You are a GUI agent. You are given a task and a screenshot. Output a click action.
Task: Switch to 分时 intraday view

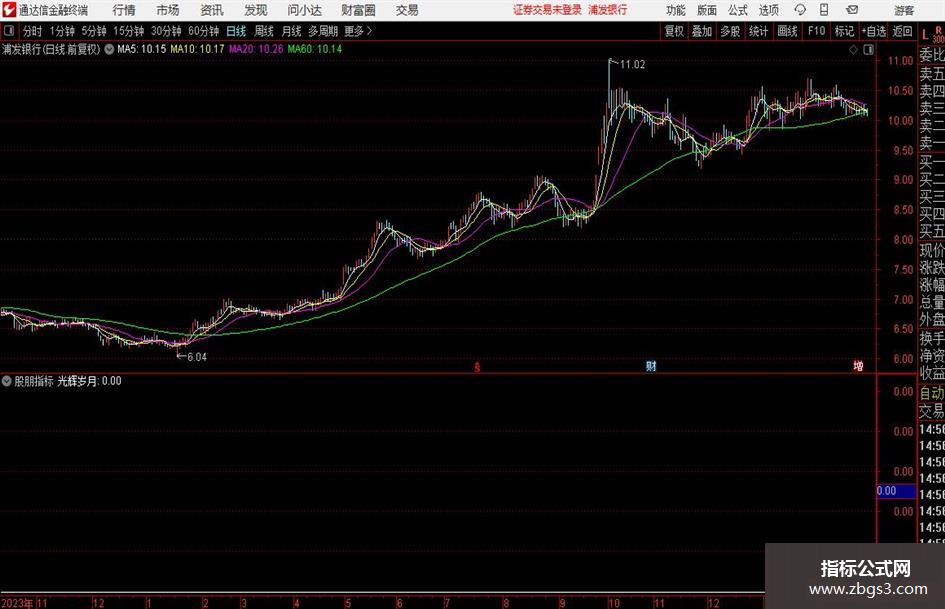pyautogui.click(x=33, y=31)
